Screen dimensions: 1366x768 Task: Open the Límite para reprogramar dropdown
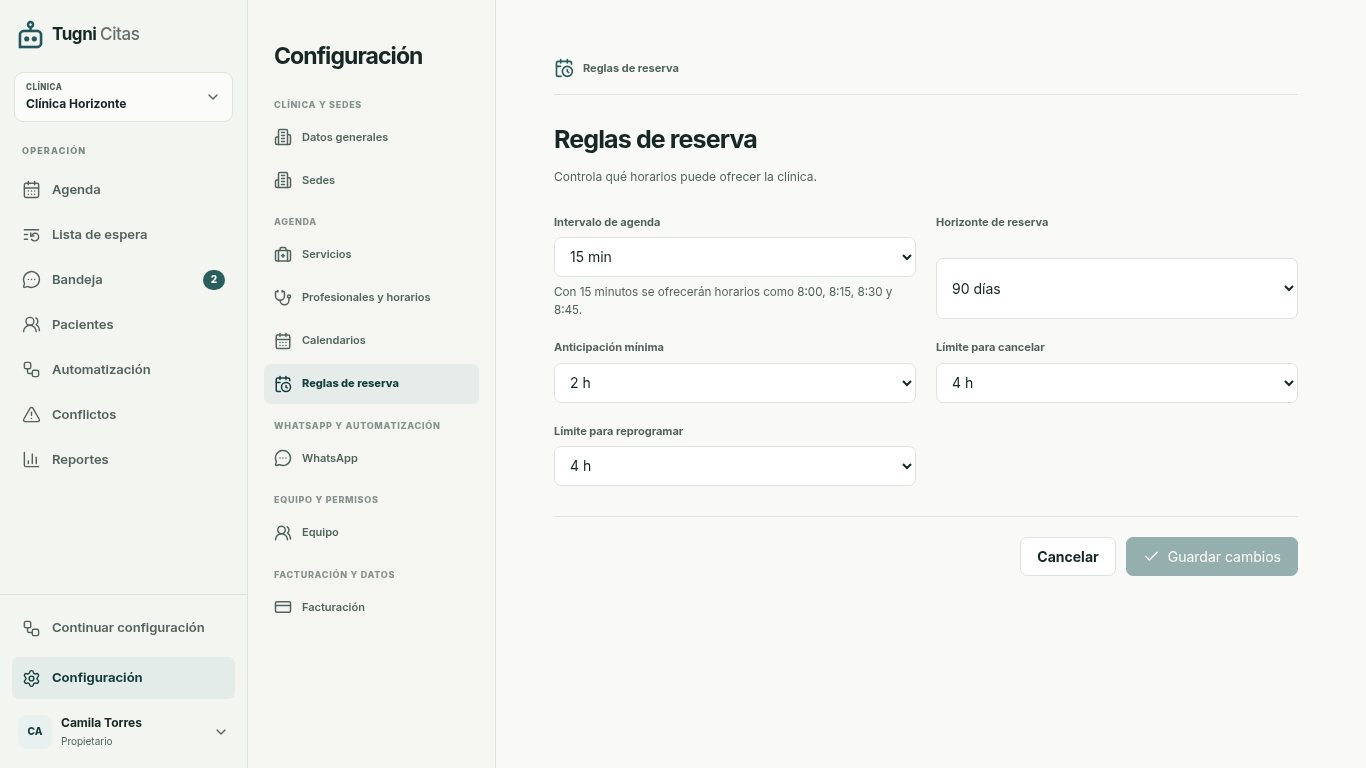735,466
